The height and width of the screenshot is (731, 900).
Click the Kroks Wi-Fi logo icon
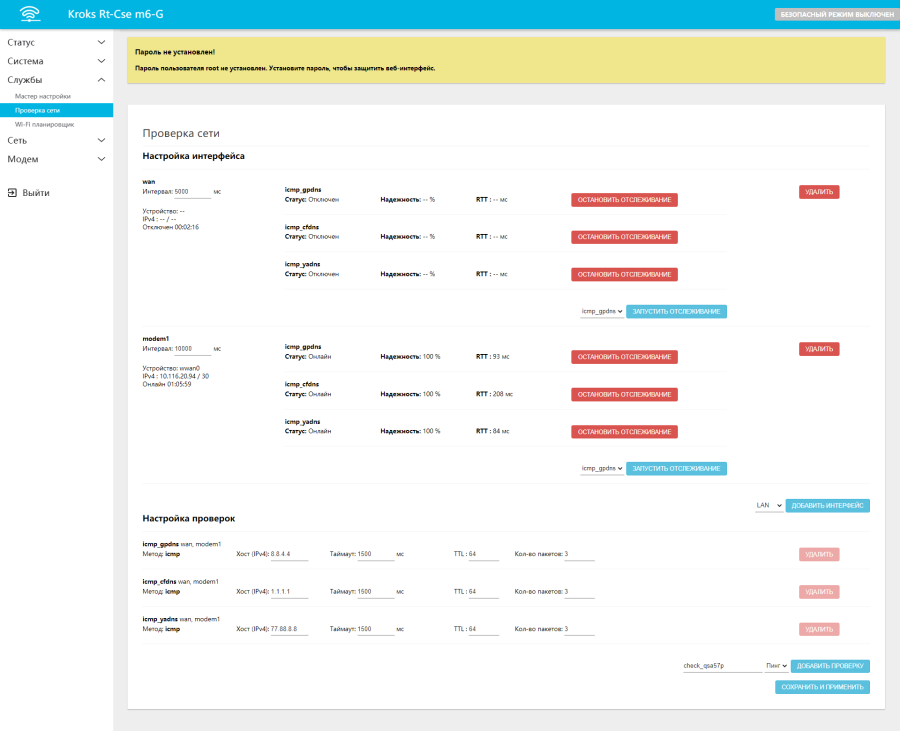click(x=30, y=14)
